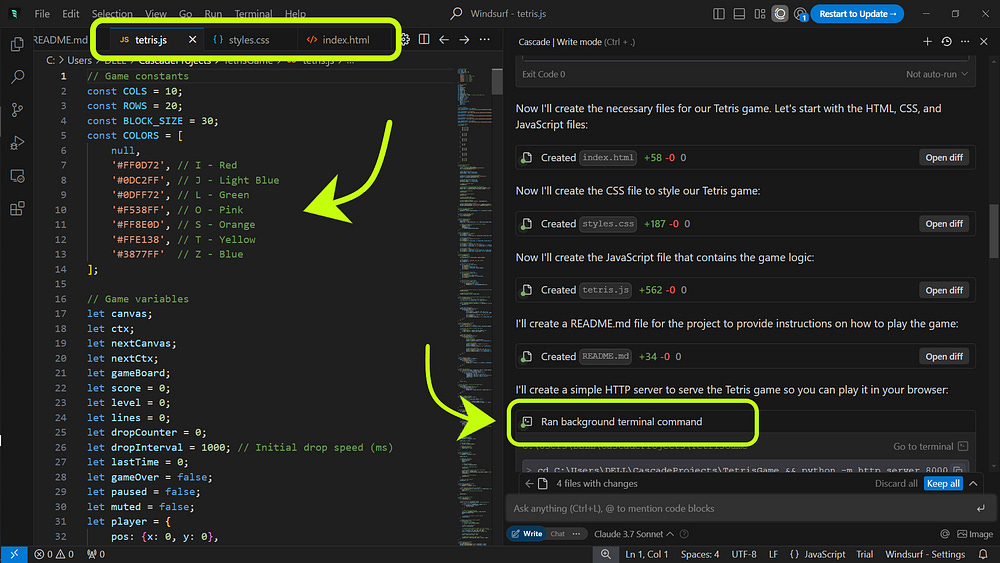Open Run and Debug view
The height and width of the screenshot is (563, 1000).
tap(17, 143)
